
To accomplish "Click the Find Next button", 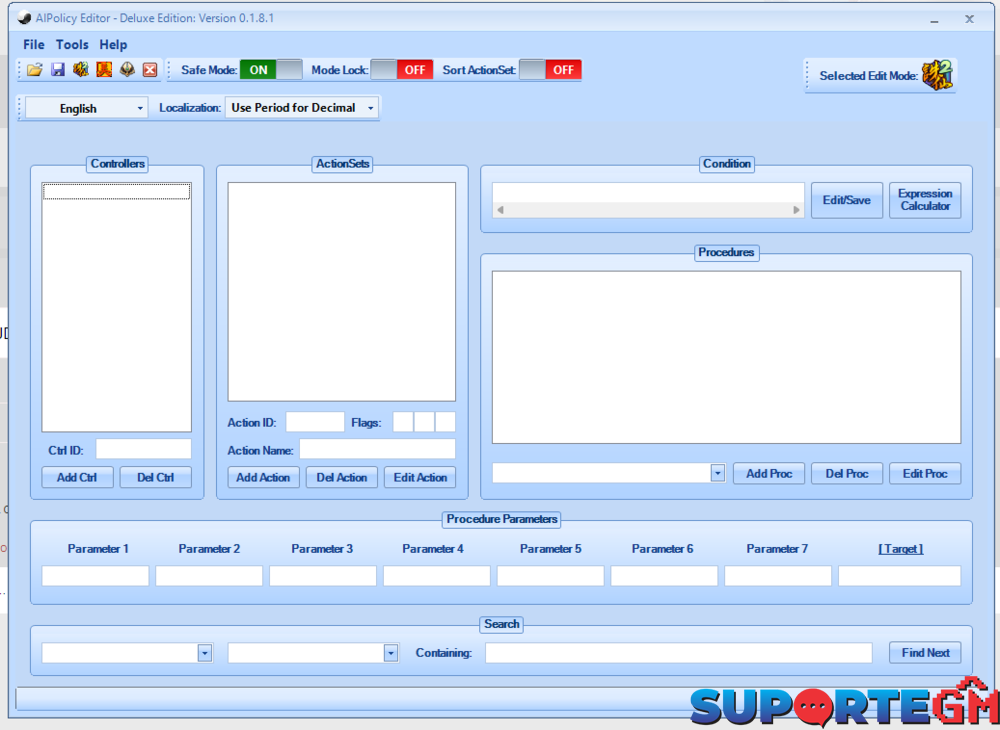I will pyautogui.click(x=925, y=653).
